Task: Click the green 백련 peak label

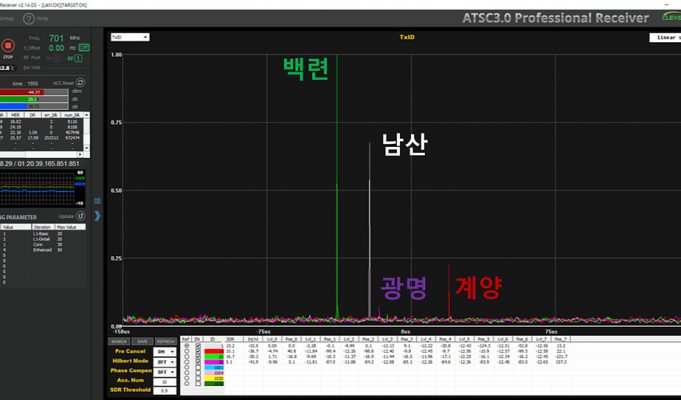Action: [x=306, y=69]
